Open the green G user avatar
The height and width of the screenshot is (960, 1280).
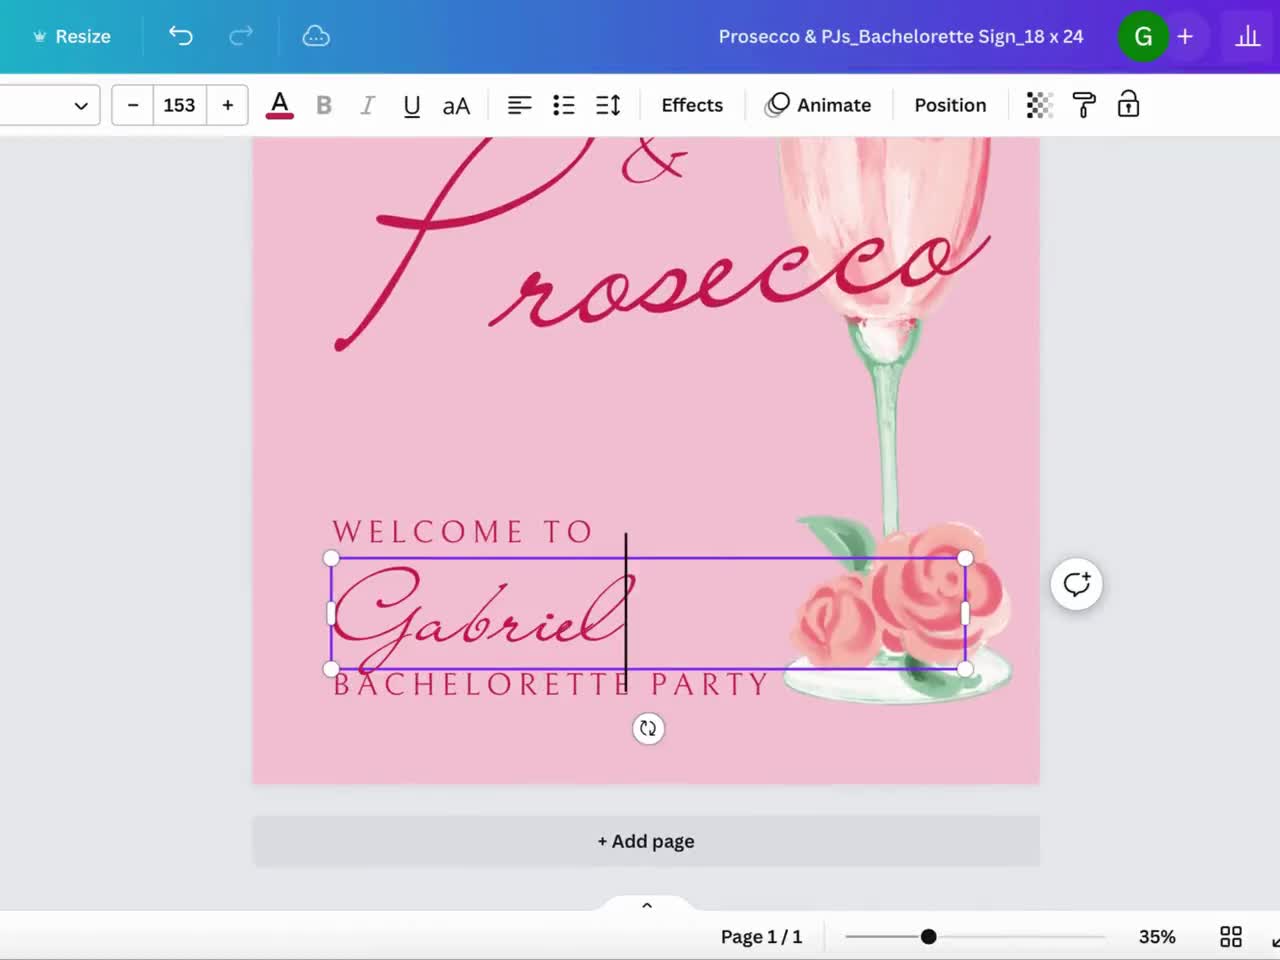pyautogui.click(x=1143, y=36)
